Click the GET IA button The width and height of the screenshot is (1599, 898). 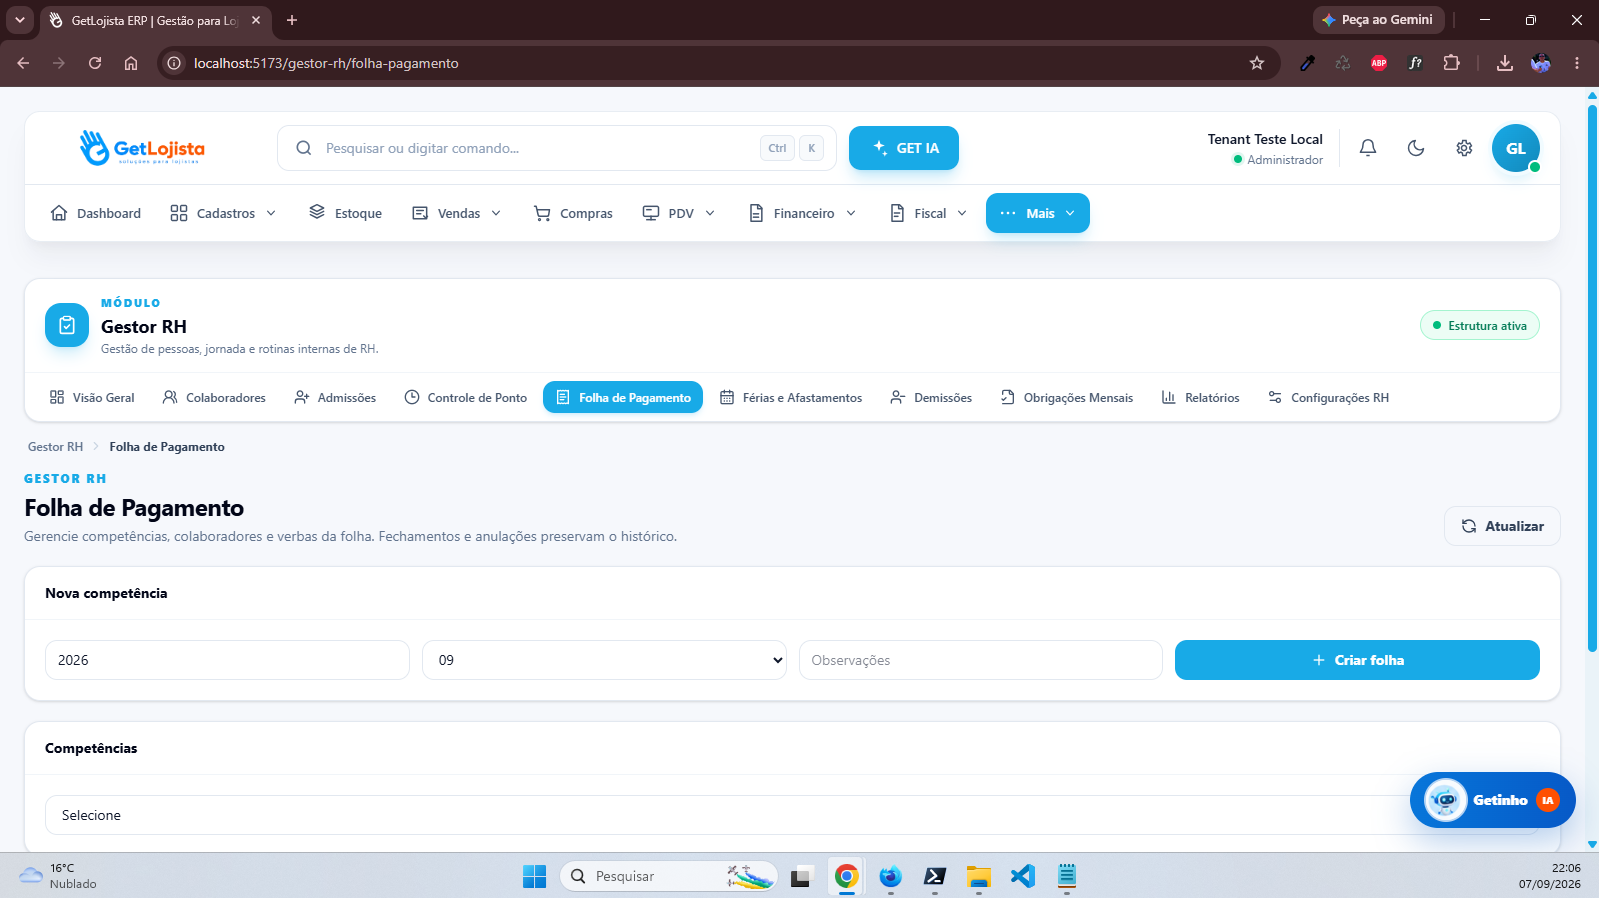click(x=904, y=148)
